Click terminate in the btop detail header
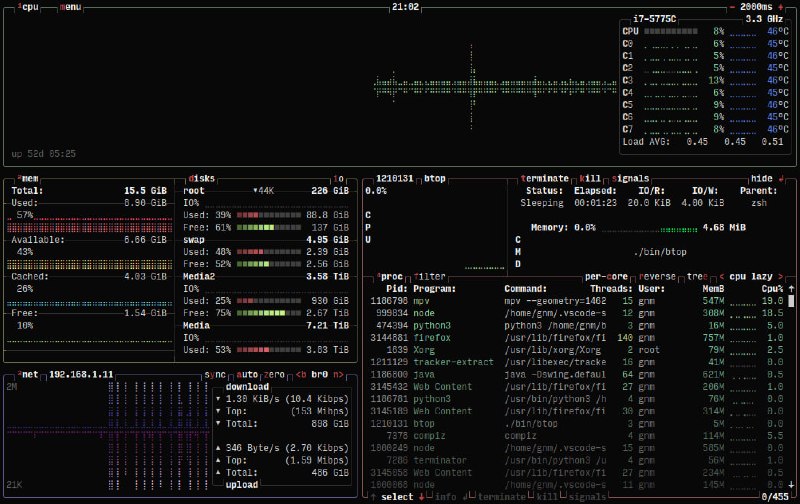 pos(544,179)
